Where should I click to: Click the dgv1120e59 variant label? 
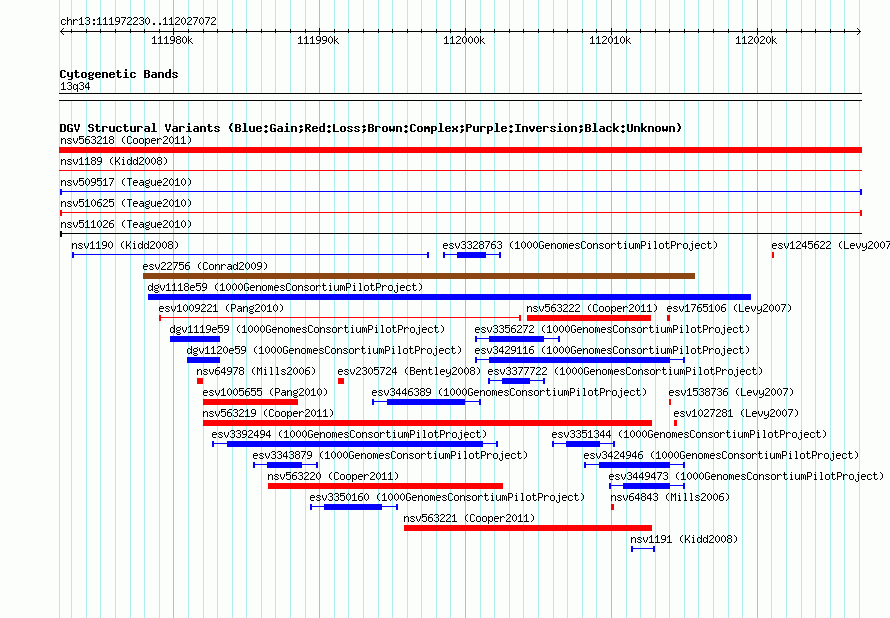324,350
